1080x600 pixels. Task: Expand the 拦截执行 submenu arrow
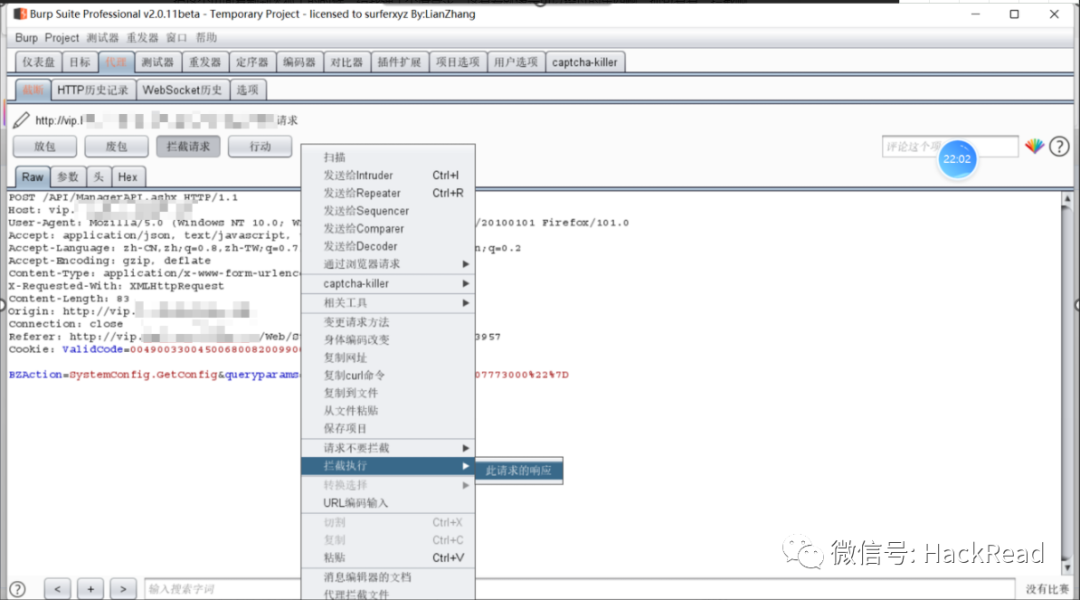coord(466,466)
